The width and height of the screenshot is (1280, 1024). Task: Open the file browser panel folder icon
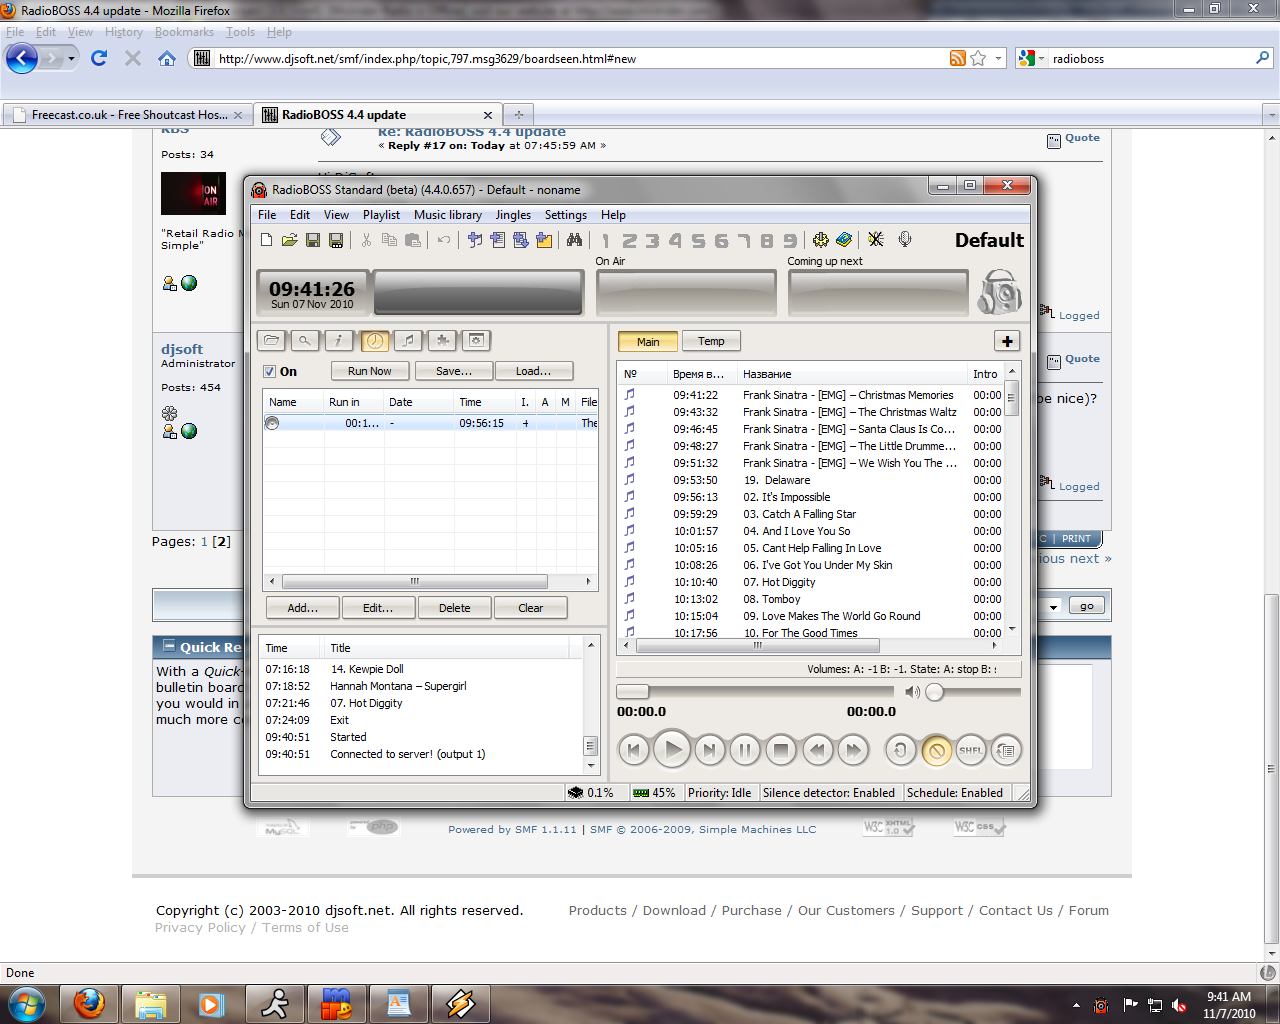(x=271, y=341)
